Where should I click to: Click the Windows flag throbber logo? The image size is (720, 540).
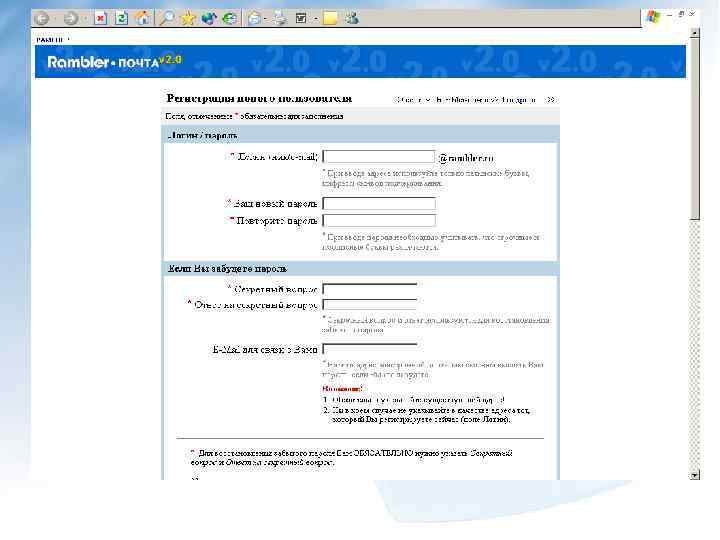click(x=652, y=17)
